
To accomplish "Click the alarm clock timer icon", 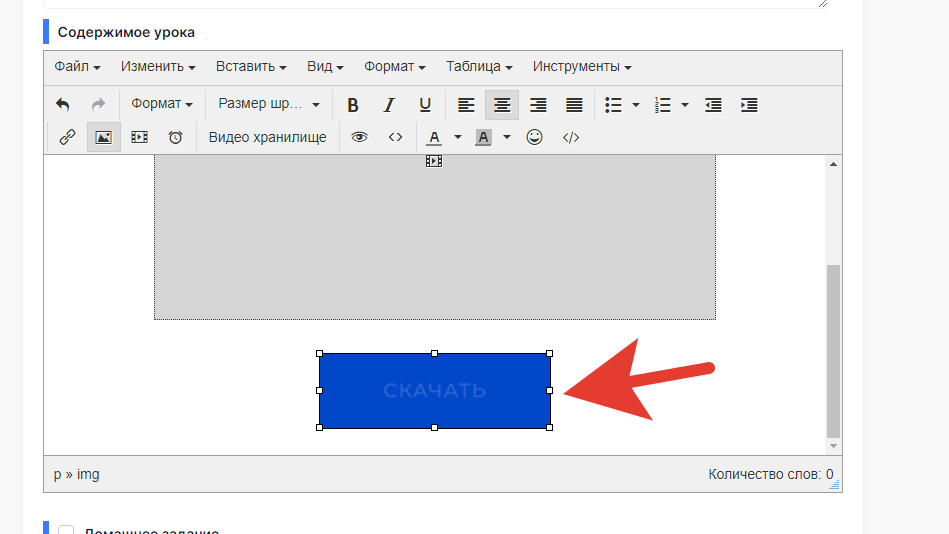I will (x=176, y=137).
